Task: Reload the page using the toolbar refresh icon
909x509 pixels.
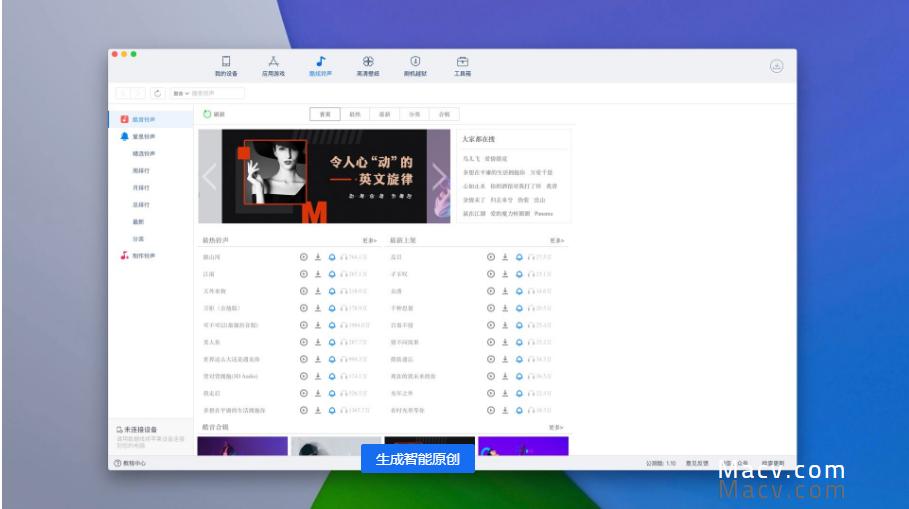Action: 158,93
